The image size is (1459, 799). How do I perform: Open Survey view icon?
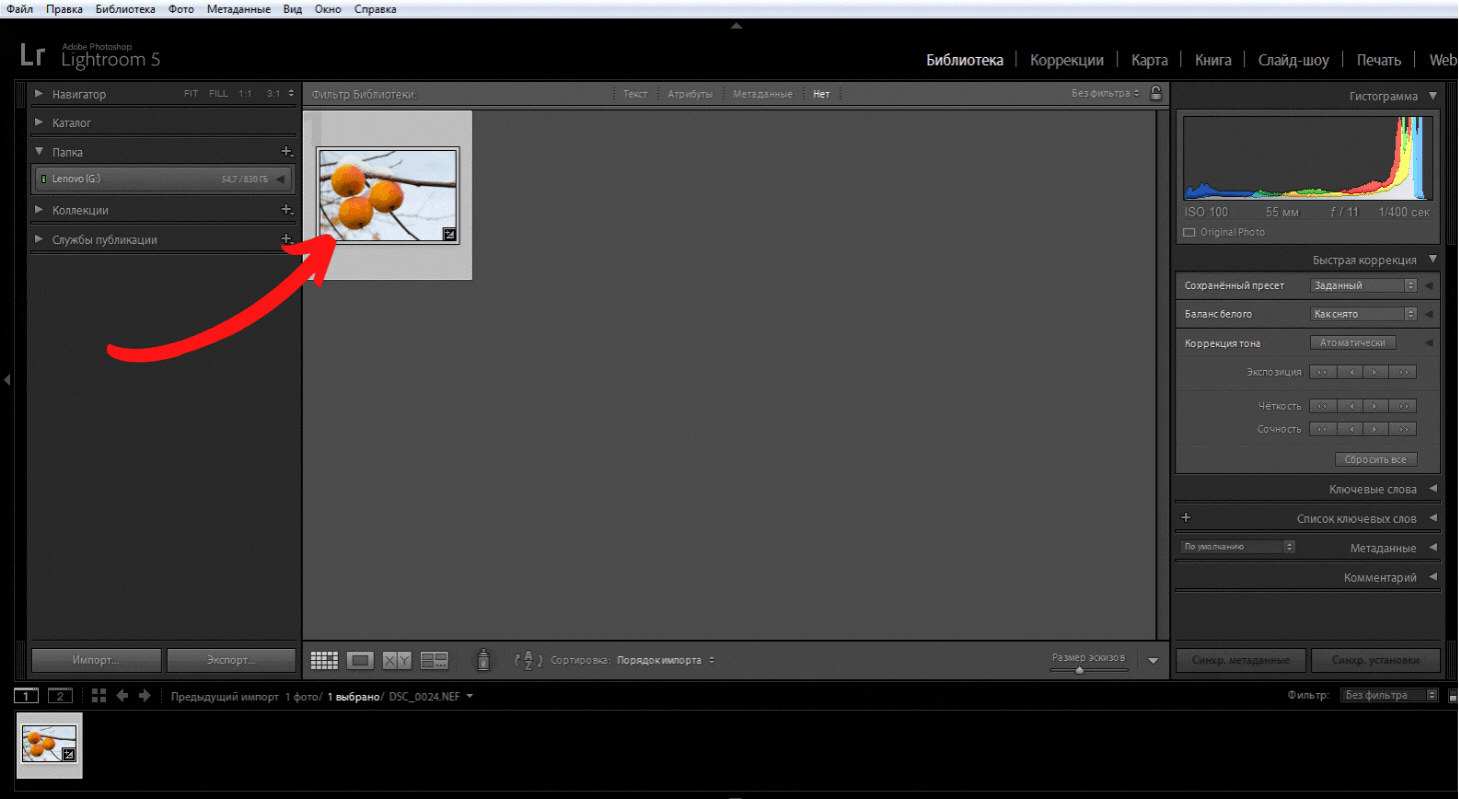(434, 660)
